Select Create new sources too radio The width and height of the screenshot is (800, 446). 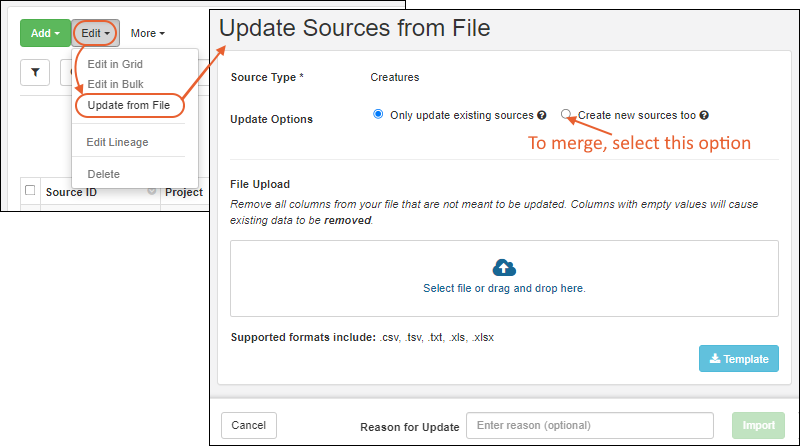(567, 114)
